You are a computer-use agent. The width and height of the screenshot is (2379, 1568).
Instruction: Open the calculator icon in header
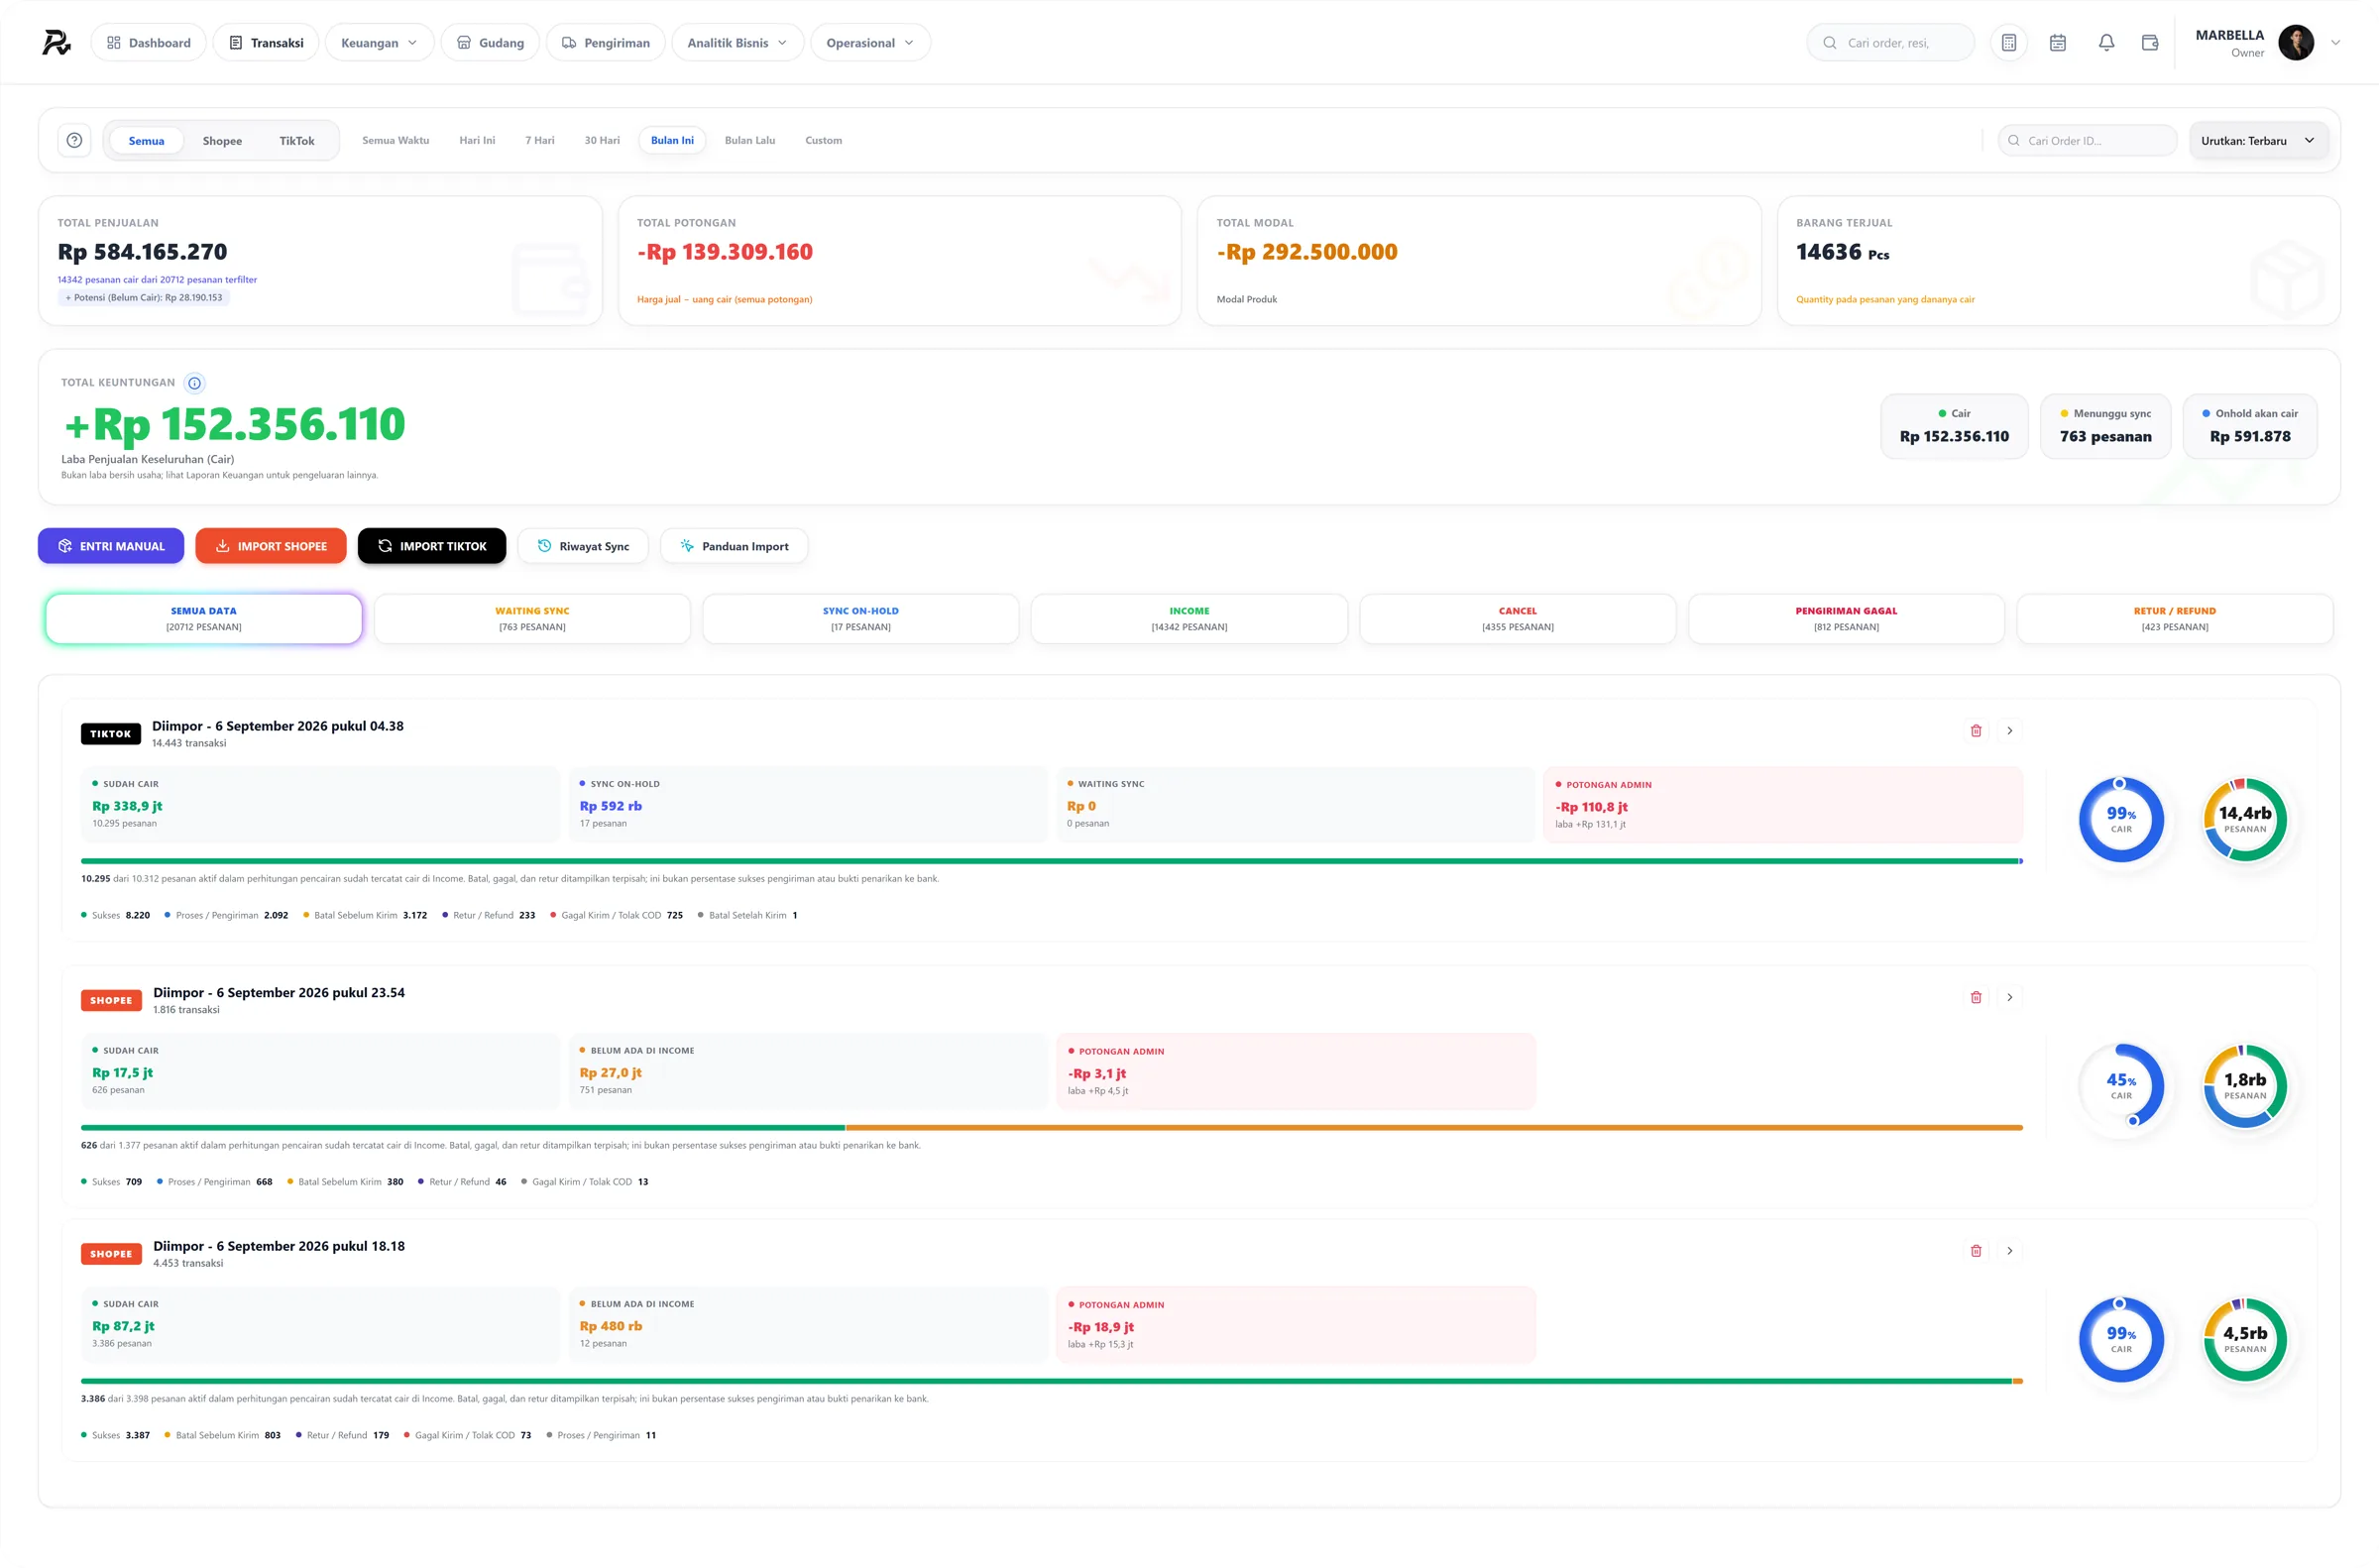pos(2008,43)
